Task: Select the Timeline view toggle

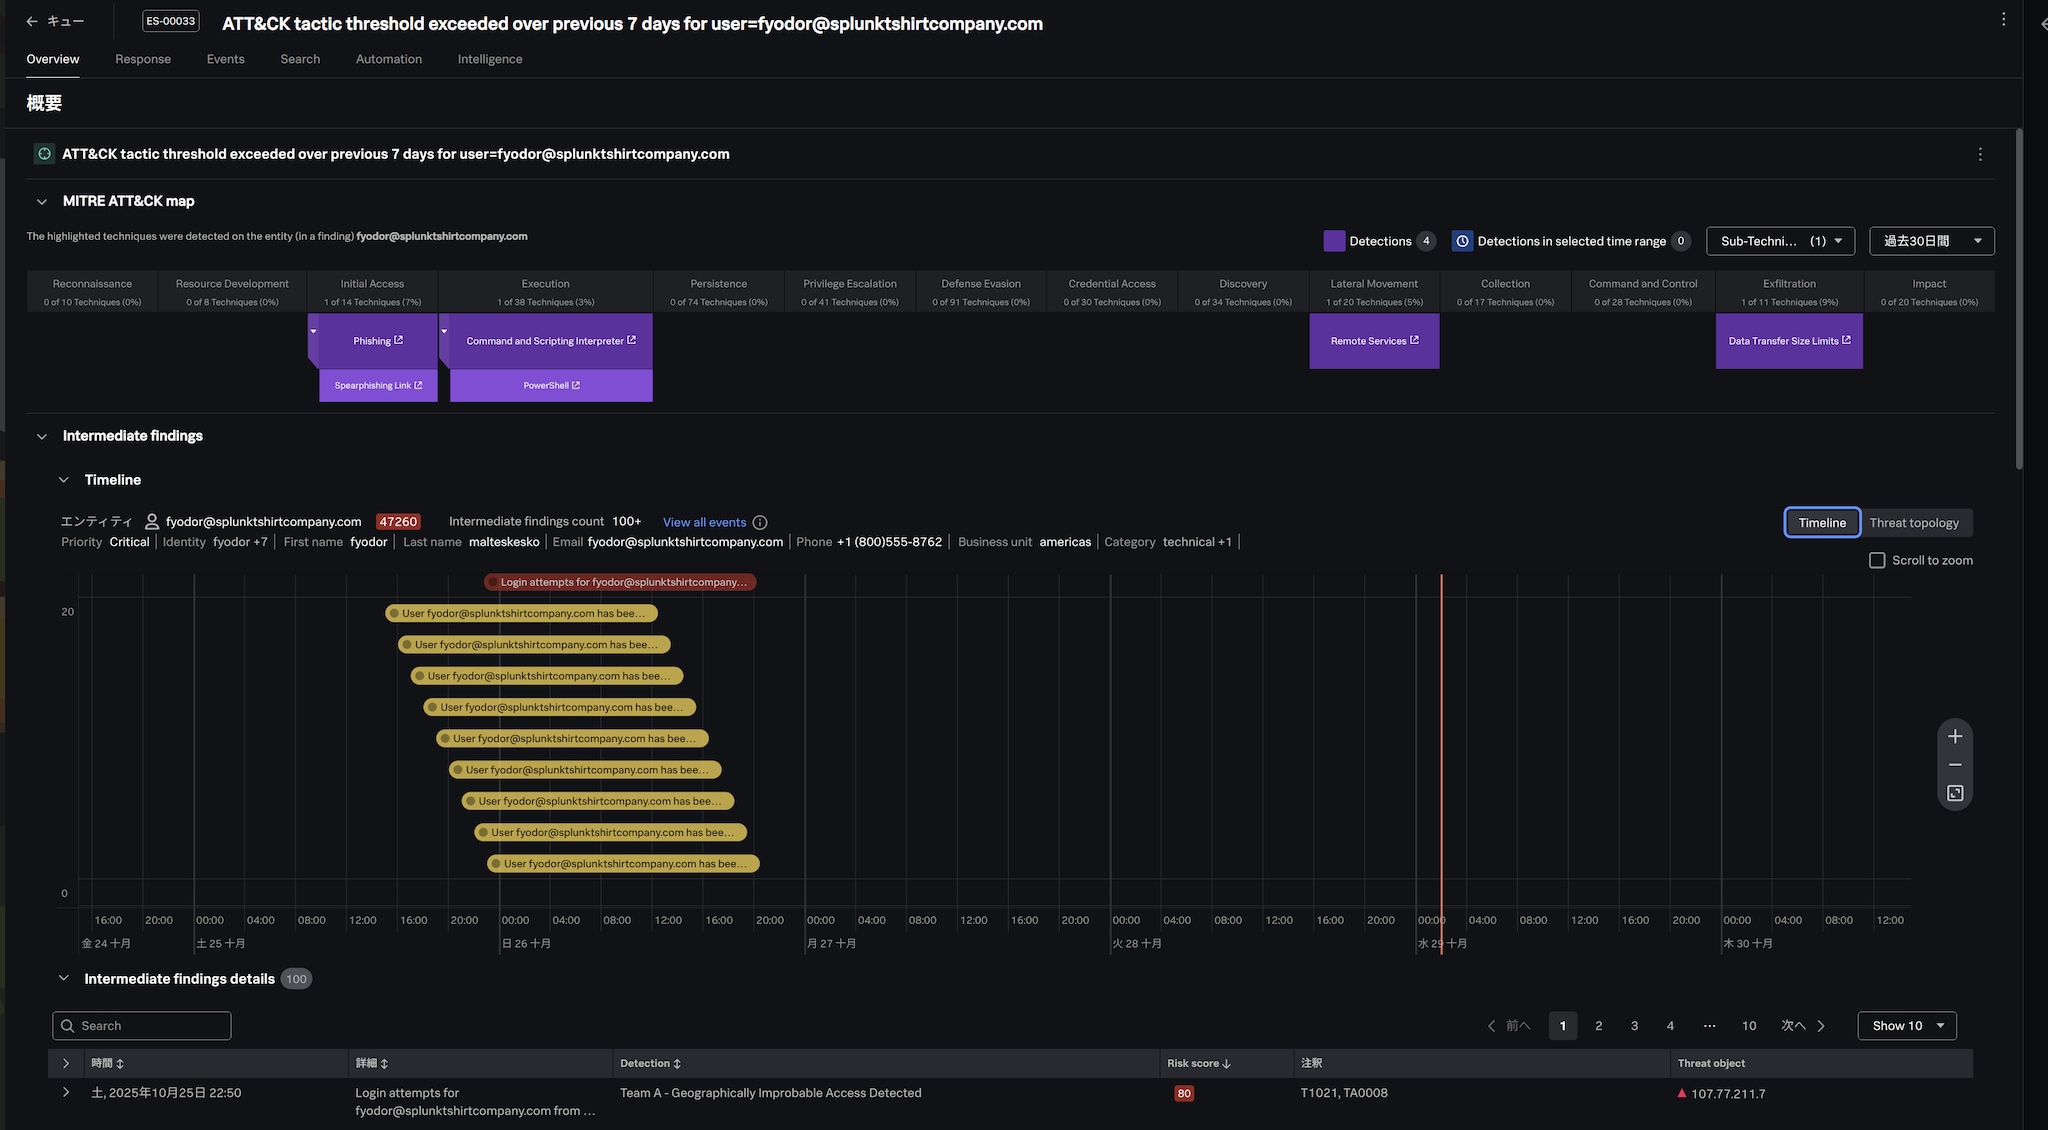Action: [x=1822, y=522]
